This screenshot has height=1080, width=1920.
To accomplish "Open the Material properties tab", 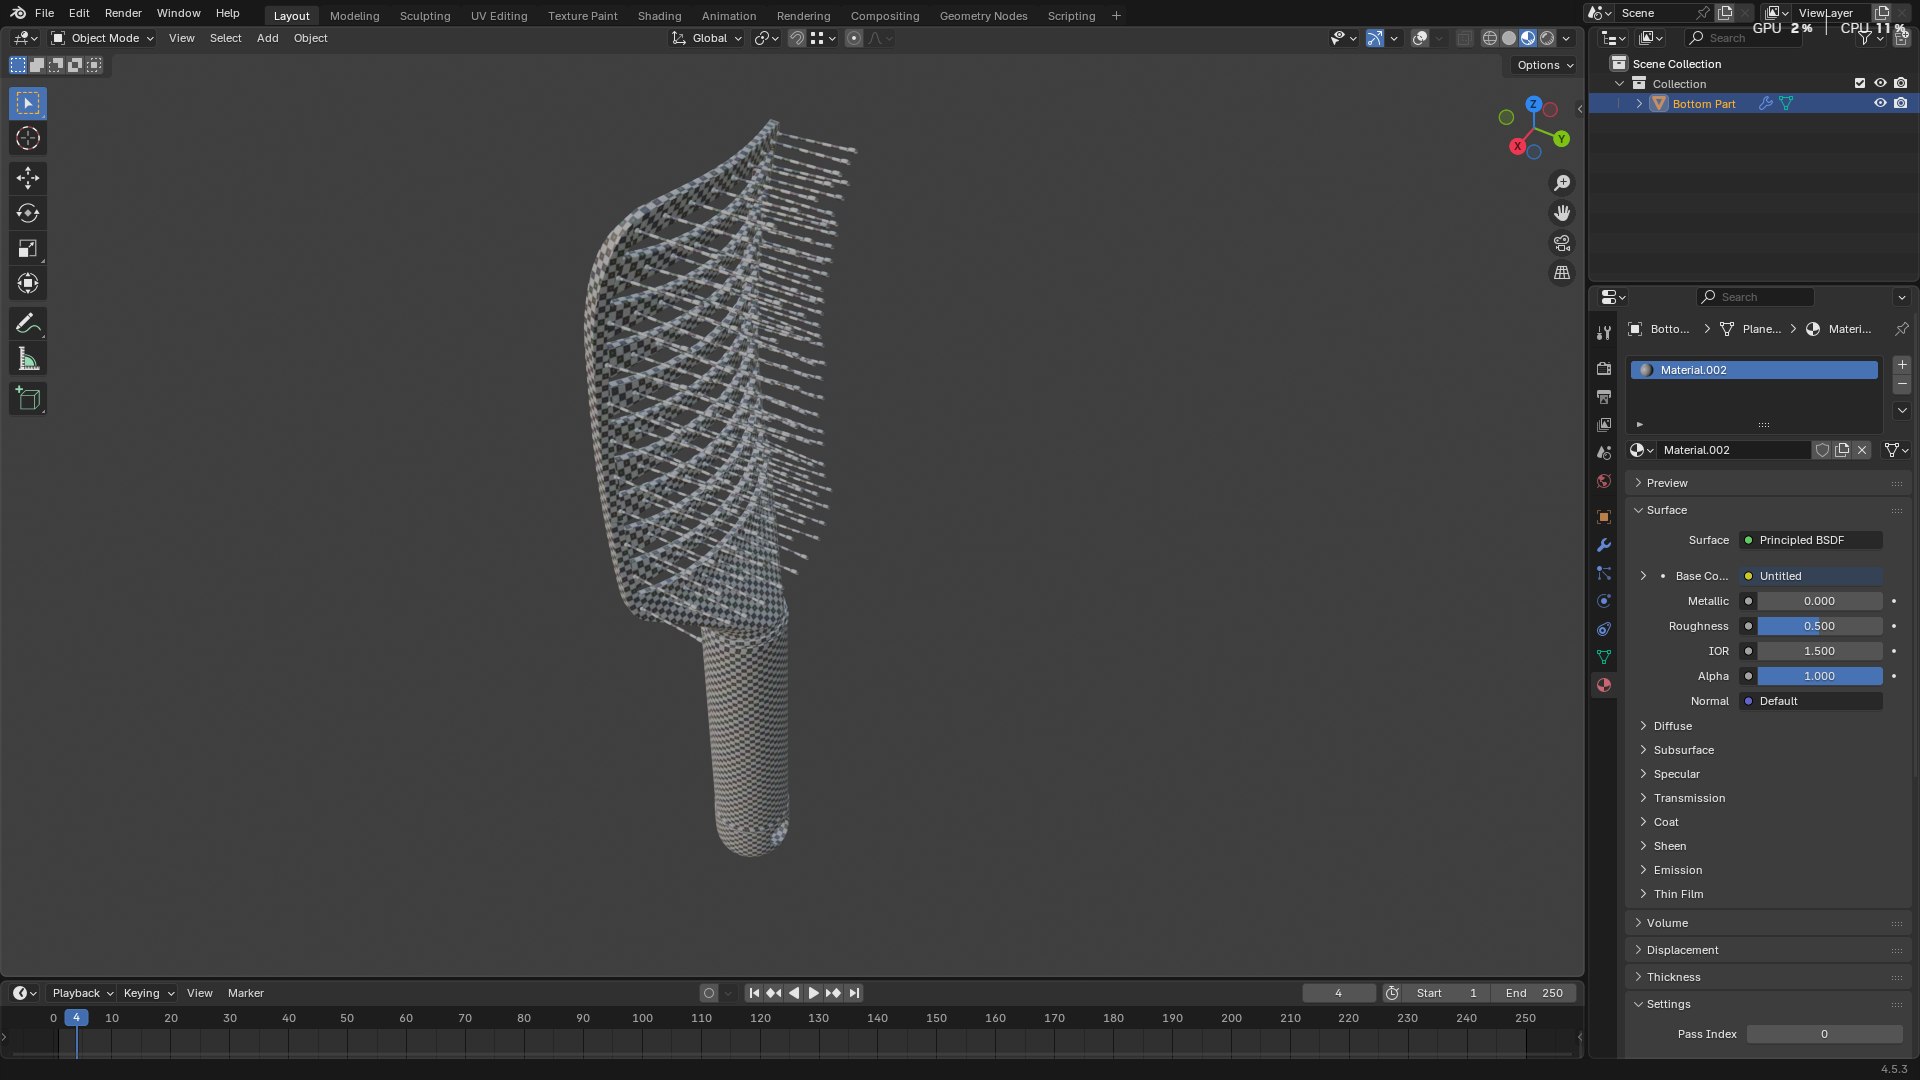I will coord(1604,685).
